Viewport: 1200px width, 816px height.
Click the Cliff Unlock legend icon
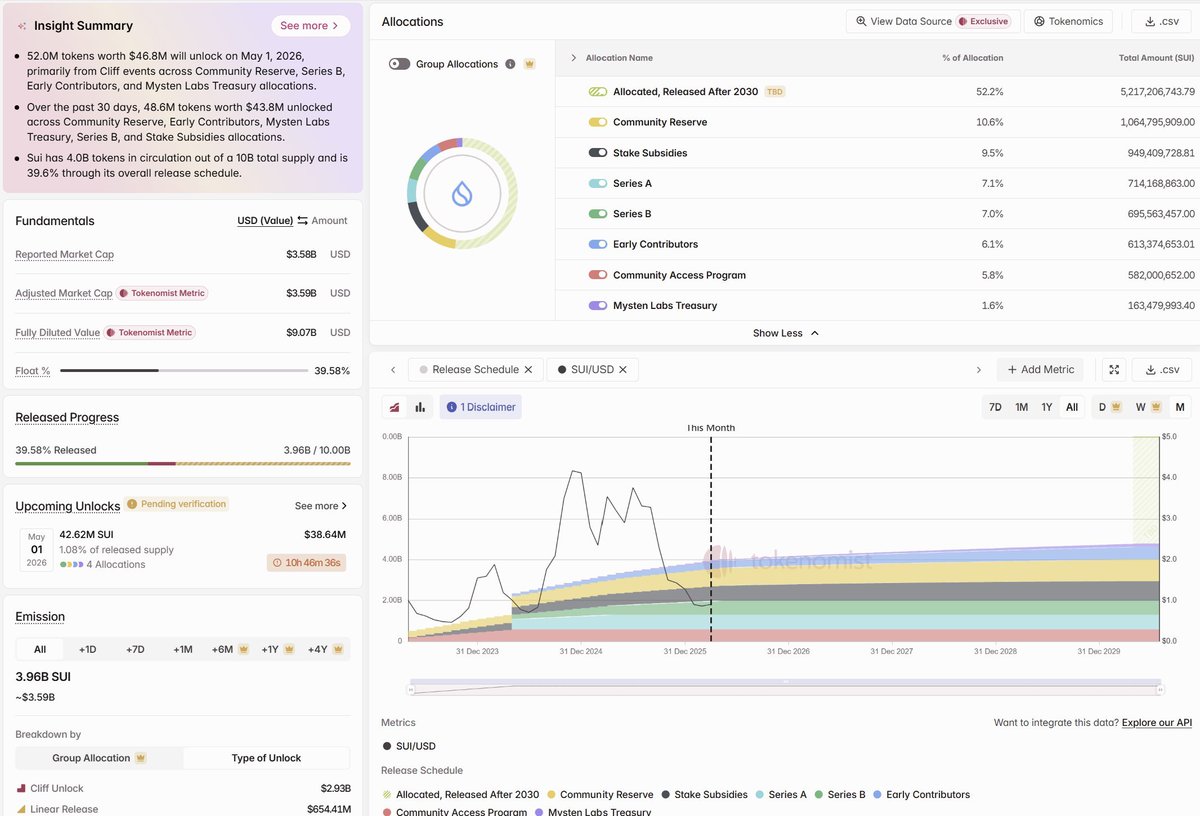(x=21, y=788)
